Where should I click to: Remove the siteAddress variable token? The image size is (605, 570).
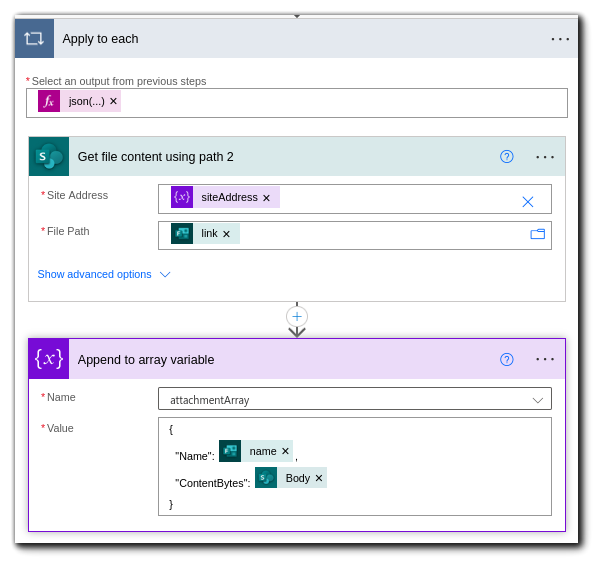(266, 198)
